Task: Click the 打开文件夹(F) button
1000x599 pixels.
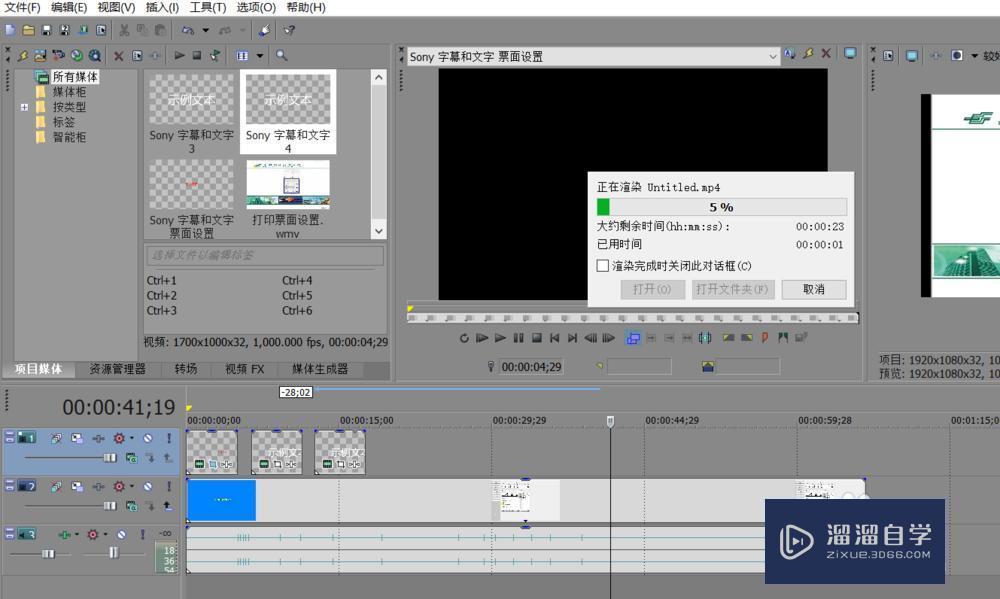Action: [x=733, y=289]
